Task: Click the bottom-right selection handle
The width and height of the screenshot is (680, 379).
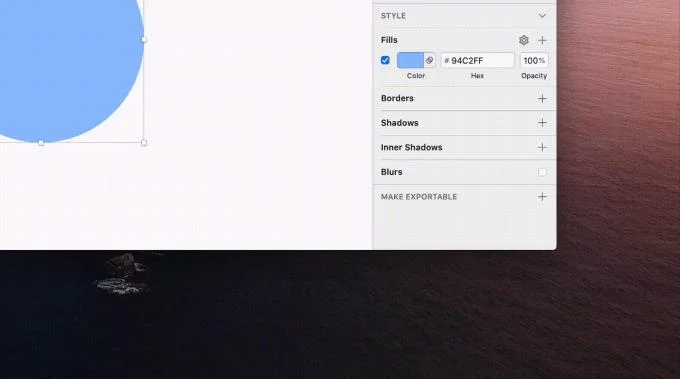Action: tap(144, 143)
